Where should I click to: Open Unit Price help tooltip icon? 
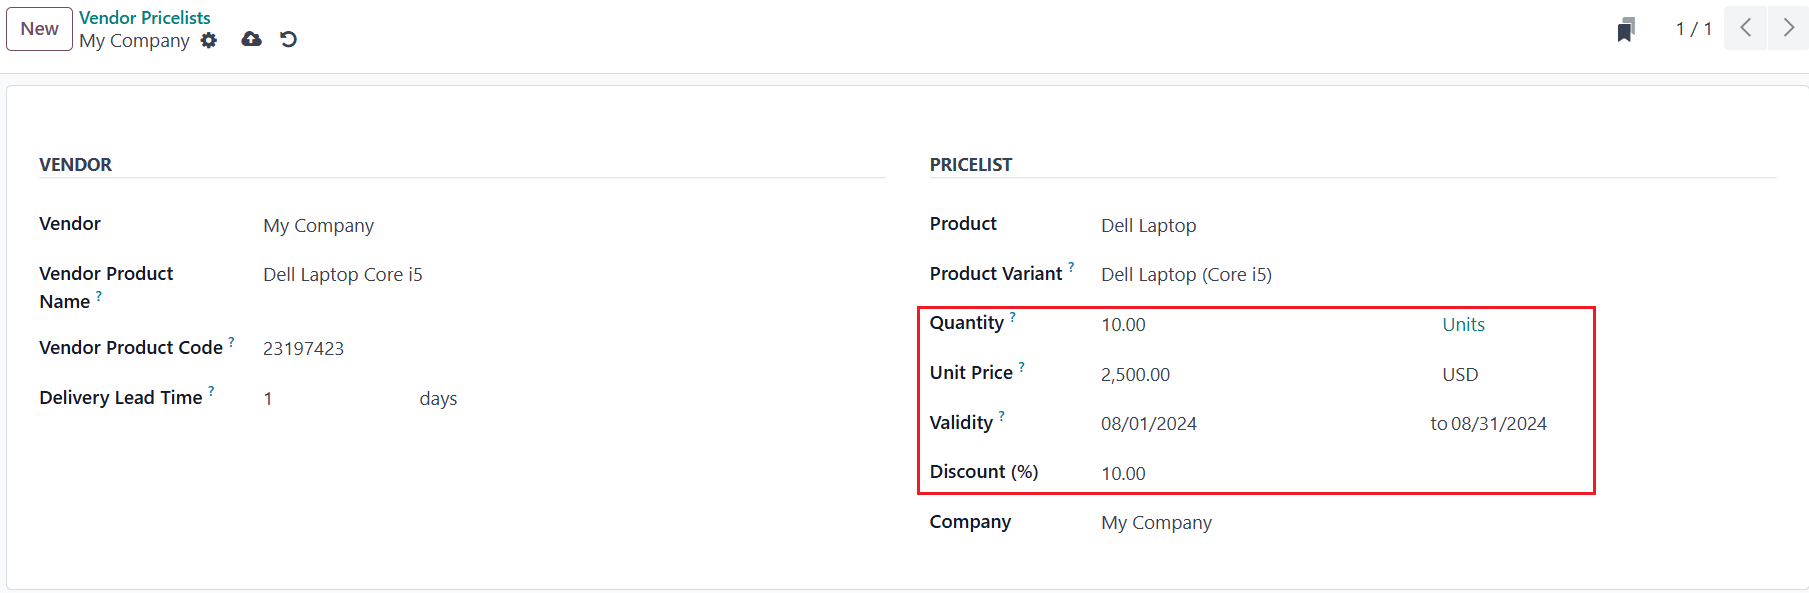tap(1021, 367)
